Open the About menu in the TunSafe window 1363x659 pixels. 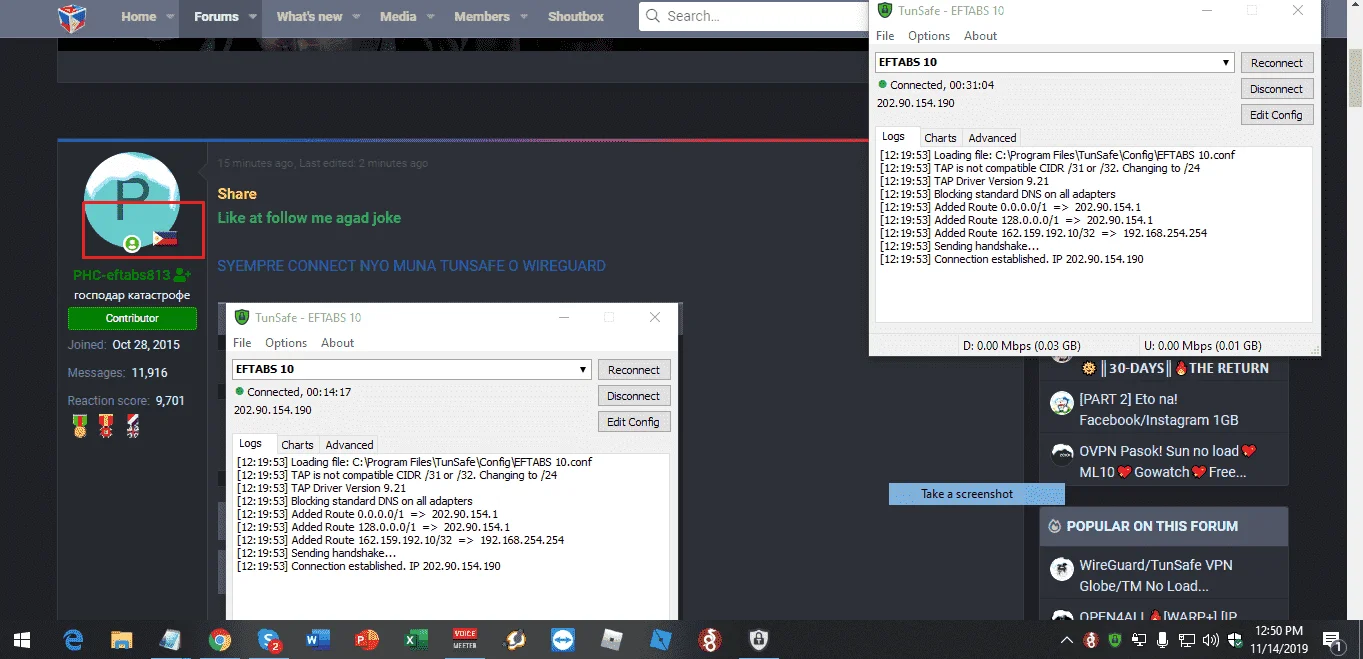(x=980, y=36)
